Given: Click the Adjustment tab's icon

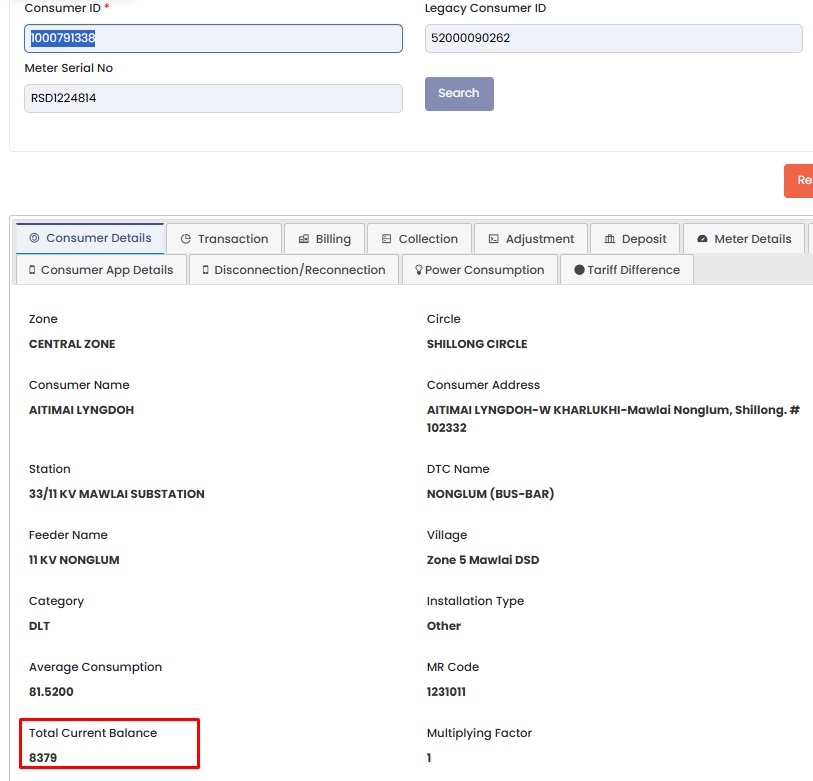Looking at the screenshot, I should coord(494,239).
